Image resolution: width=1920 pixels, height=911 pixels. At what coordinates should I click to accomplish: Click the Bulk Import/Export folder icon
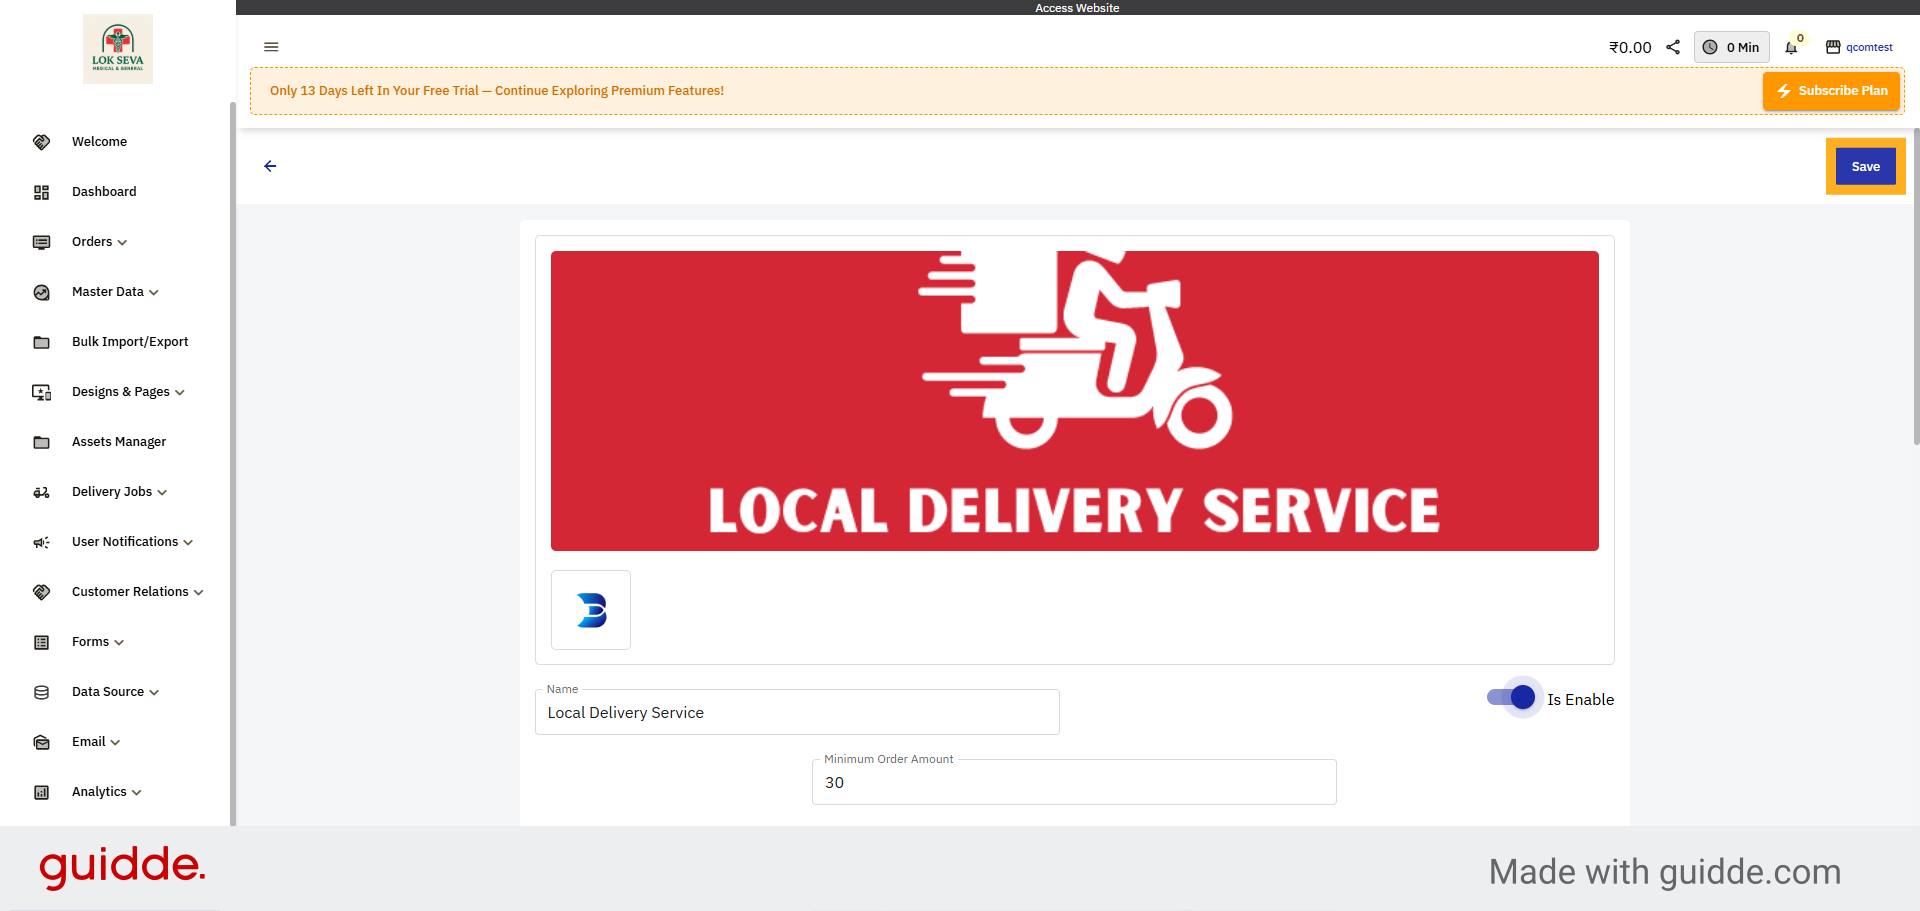coord(41,342)
